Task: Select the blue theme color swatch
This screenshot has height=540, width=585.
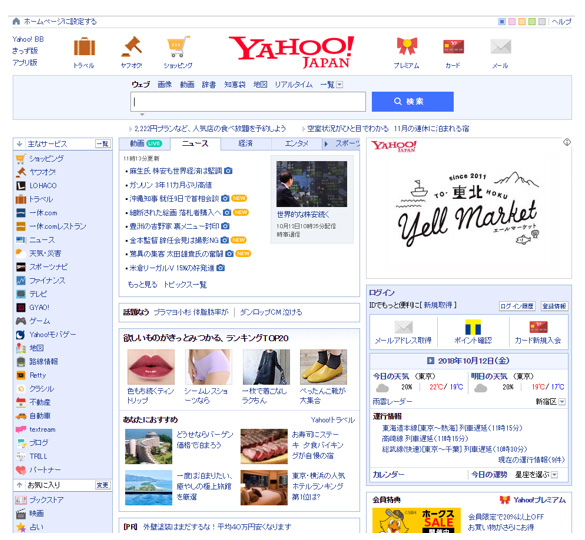Action: click(502, 22)
